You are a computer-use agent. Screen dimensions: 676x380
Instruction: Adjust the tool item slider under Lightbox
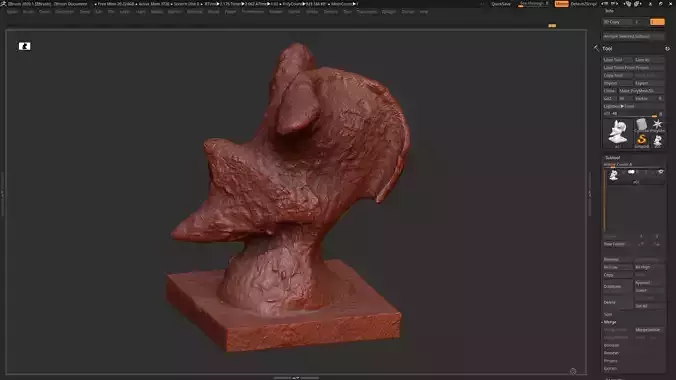coord(633,114)
